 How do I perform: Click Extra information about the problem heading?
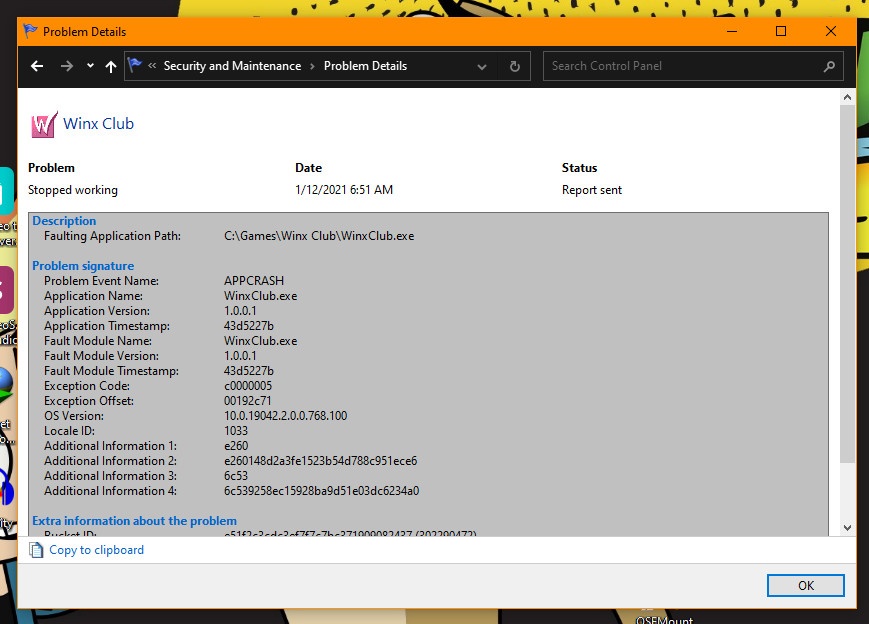[x=135, y=520]
